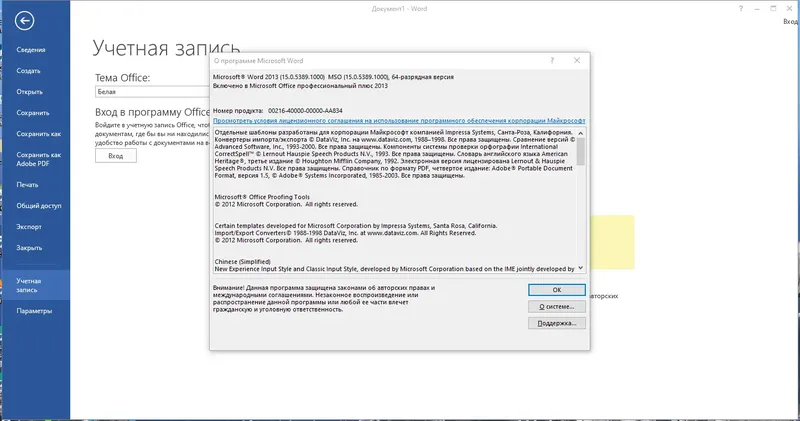Screen dimensions: 800x421
Task: Choose Сохранить in the sidebar
Action: [x=33, y=113]
